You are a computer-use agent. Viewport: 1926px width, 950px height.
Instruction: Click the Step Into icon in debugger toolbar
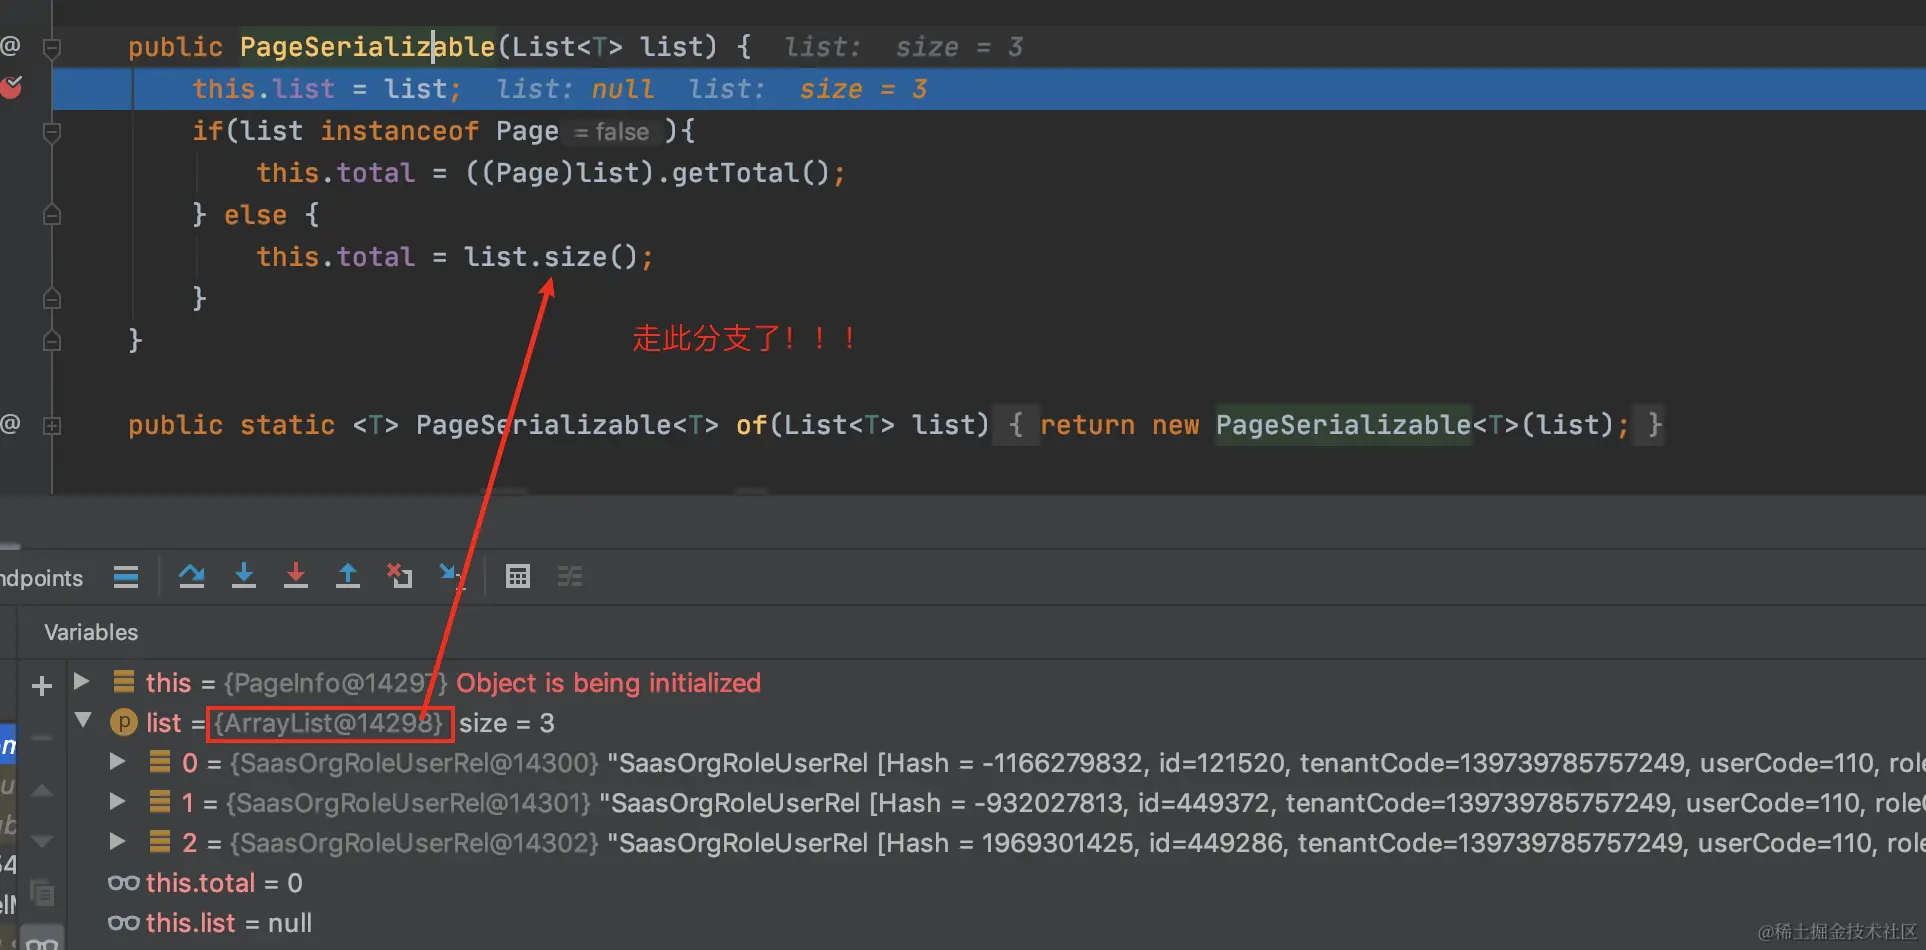point(243,576)
